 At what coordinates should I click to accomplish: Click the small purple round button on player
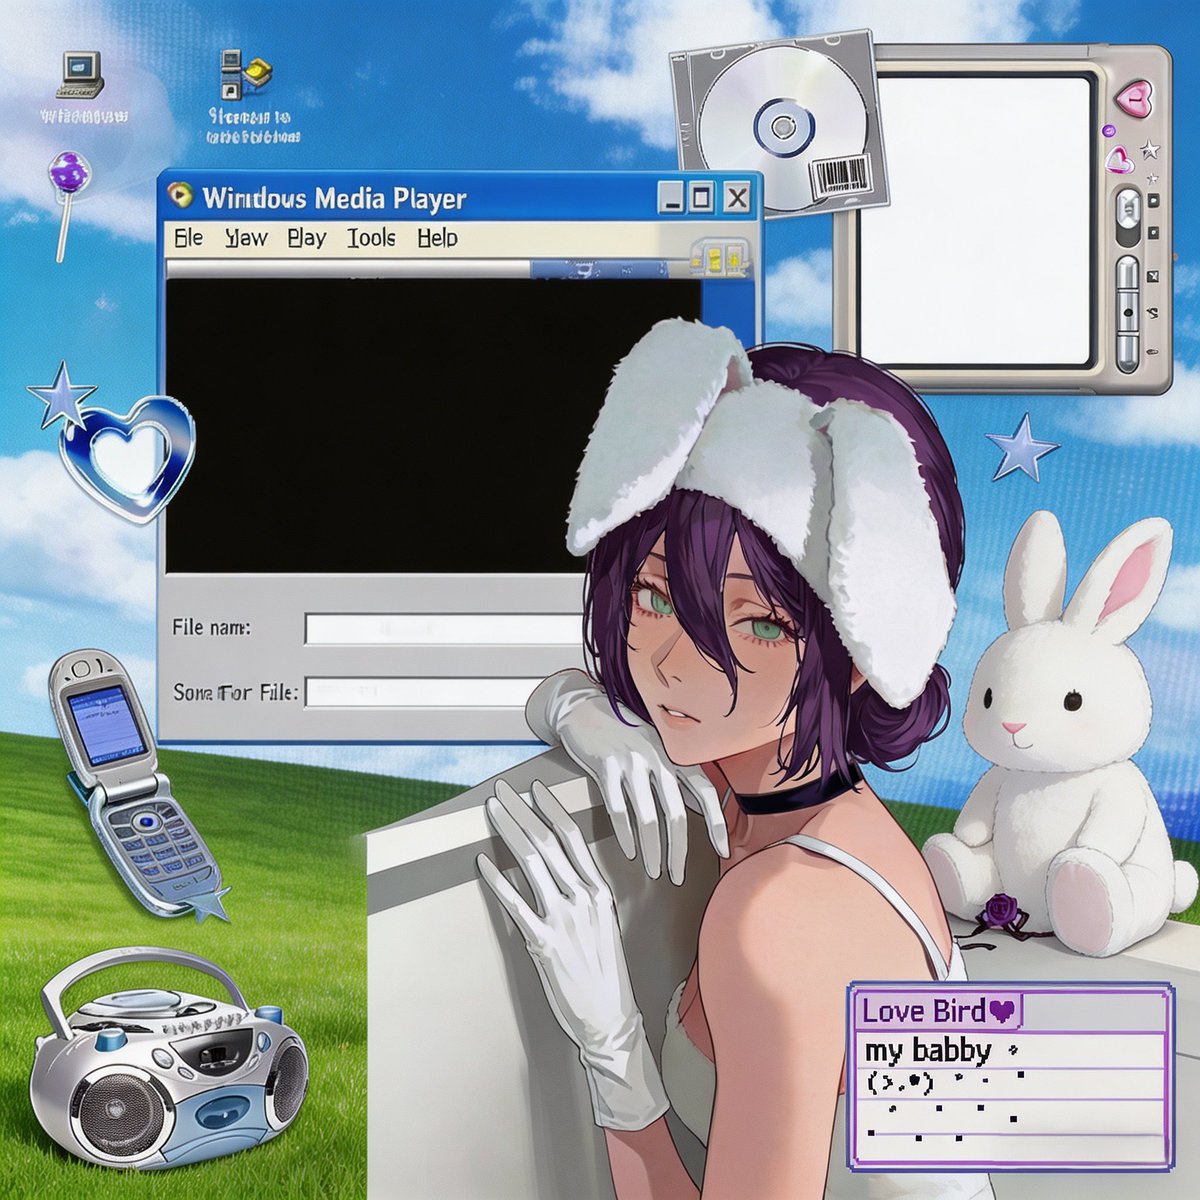point(1108,131)
